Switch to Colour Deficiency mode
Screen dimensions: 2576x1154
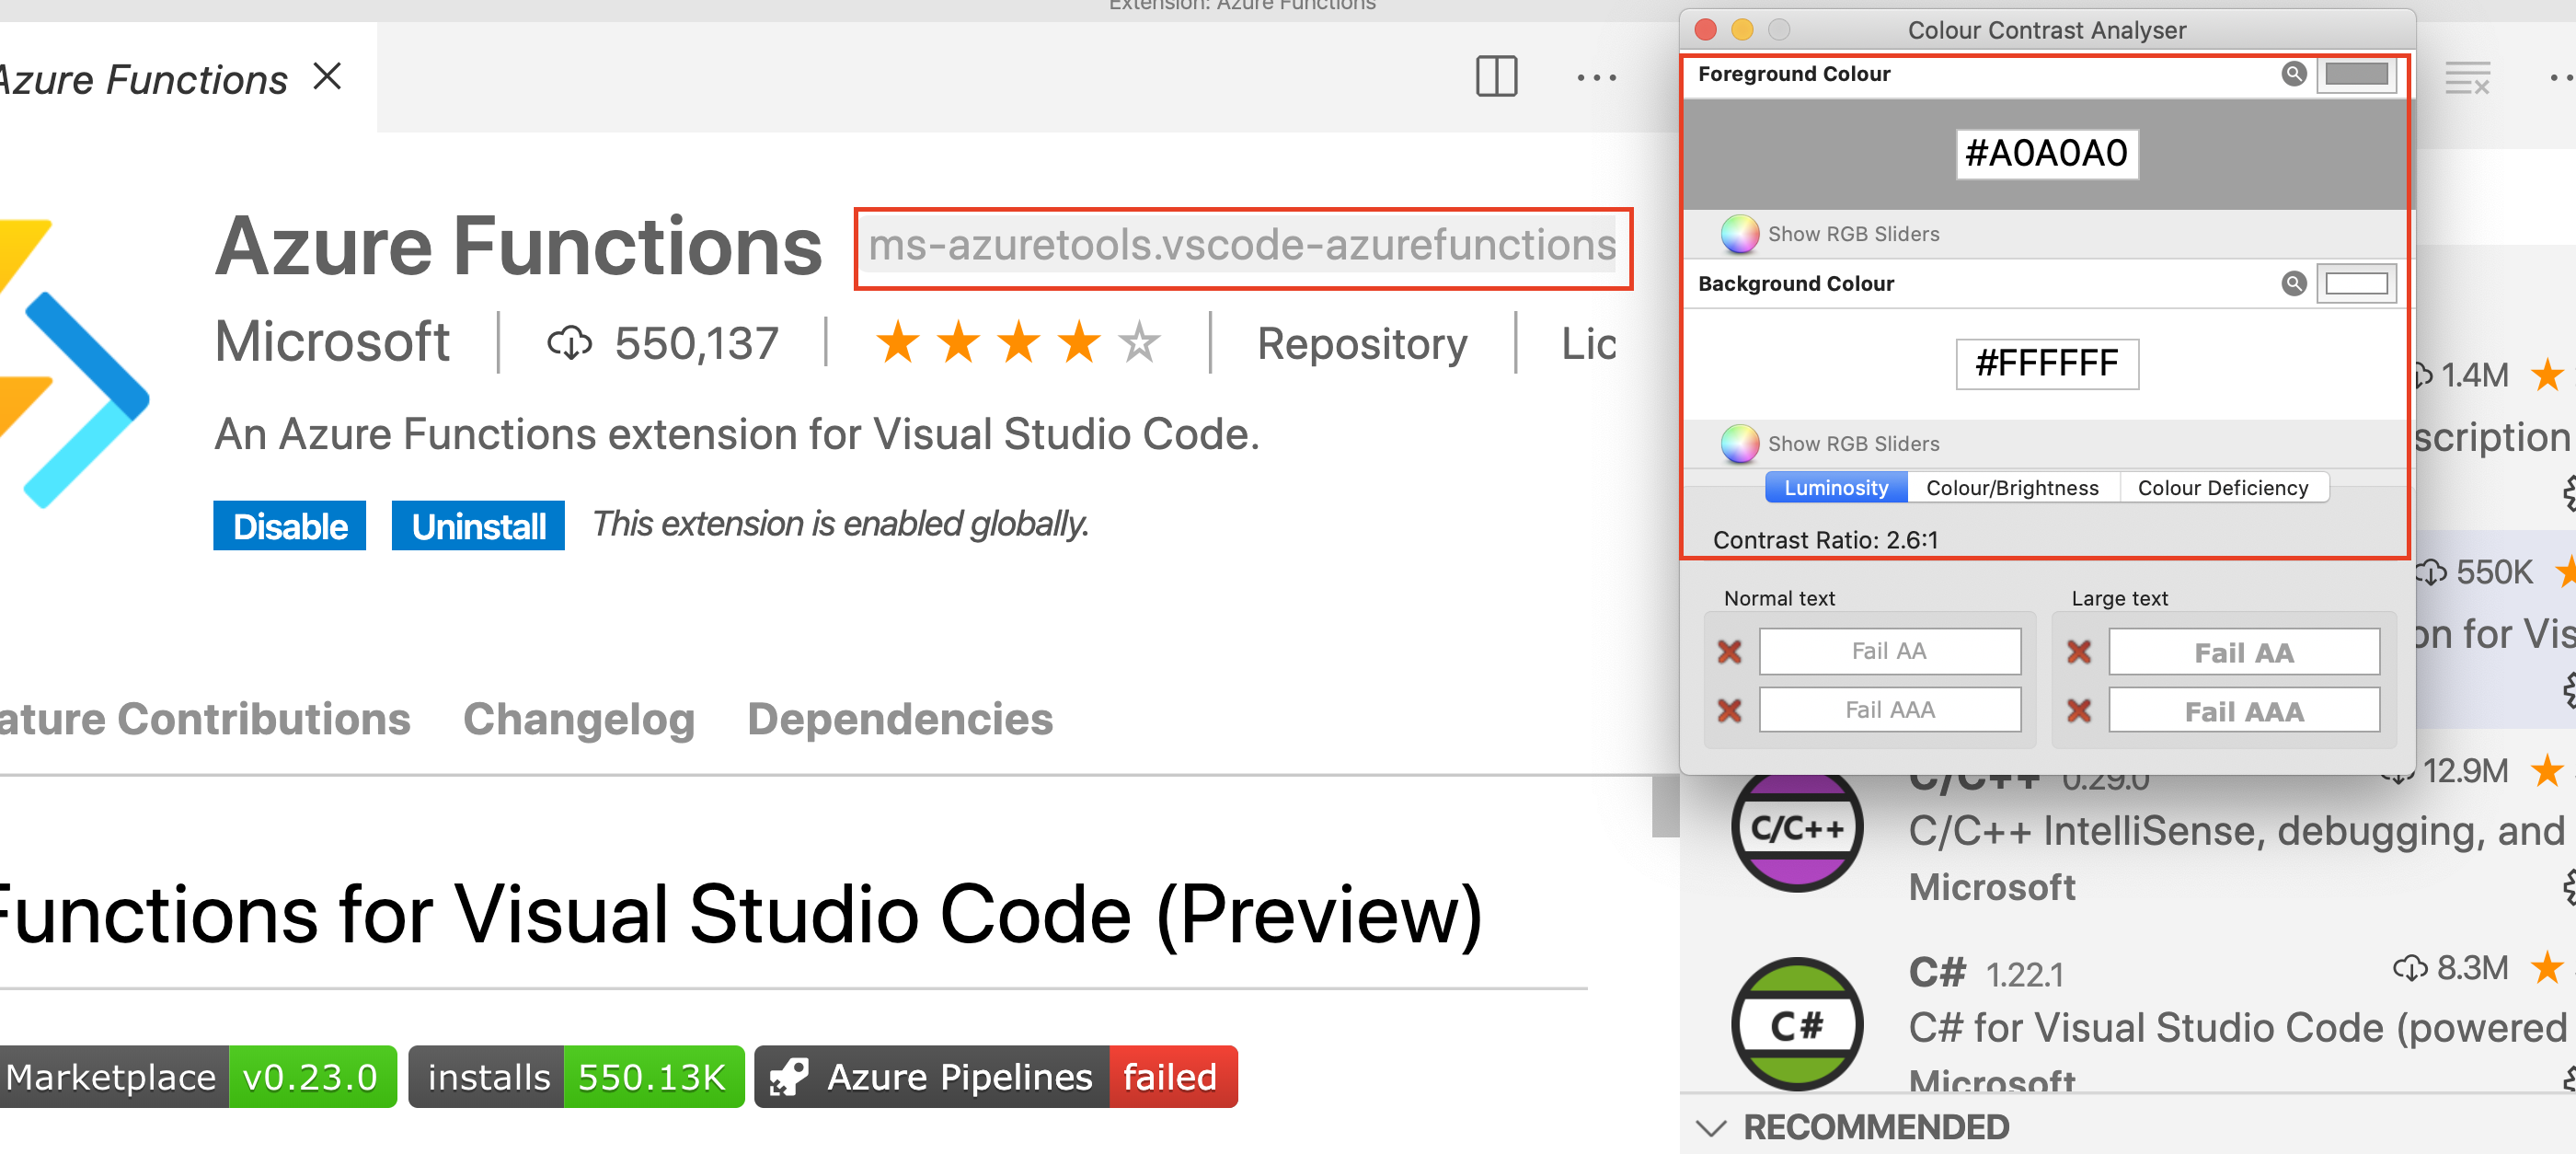pos(2222,488)
